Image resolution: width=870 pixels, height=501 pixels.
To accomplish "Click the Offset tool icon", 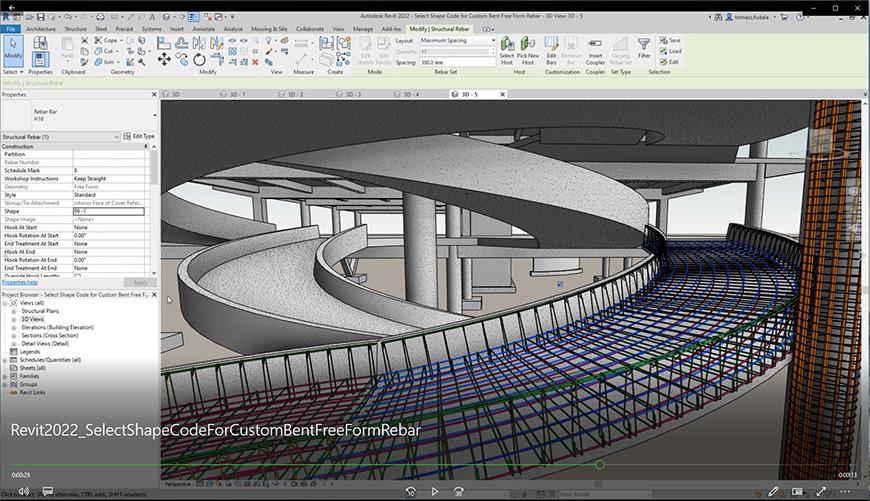I will coord(181,43).
